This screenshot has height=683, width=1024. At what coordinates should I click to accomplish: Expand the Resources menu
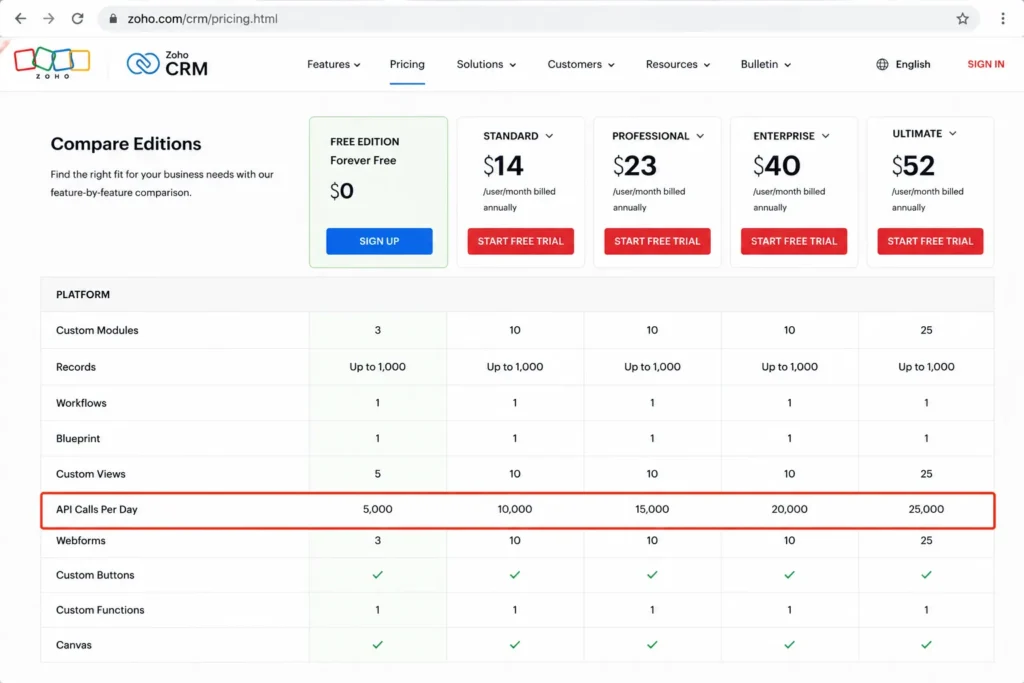[x=677, y=64]
